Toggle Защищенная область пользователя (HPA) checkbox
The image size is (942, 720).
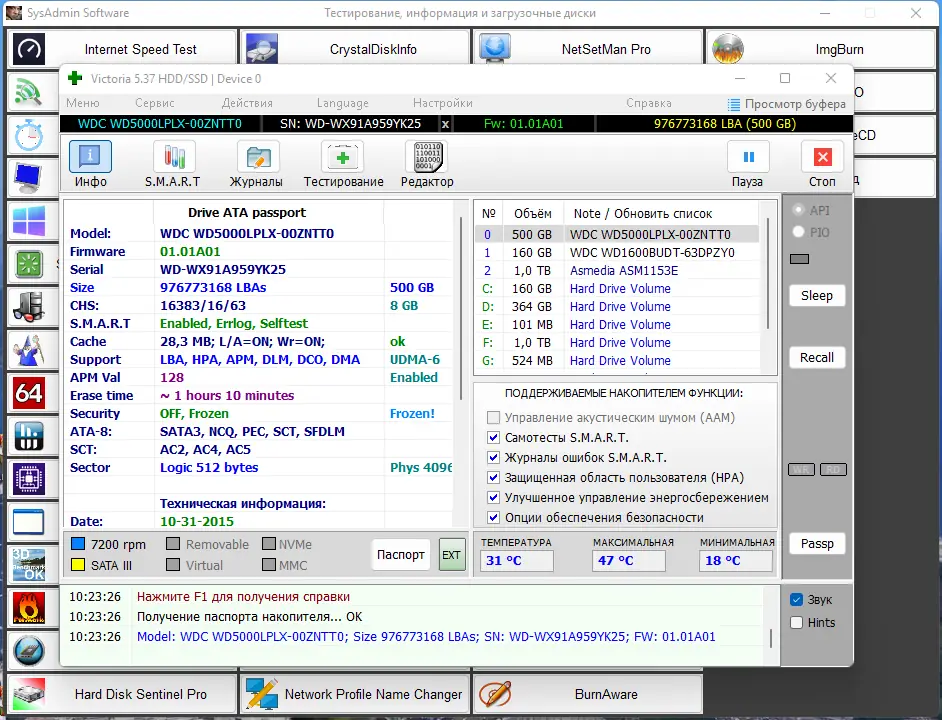493,478
